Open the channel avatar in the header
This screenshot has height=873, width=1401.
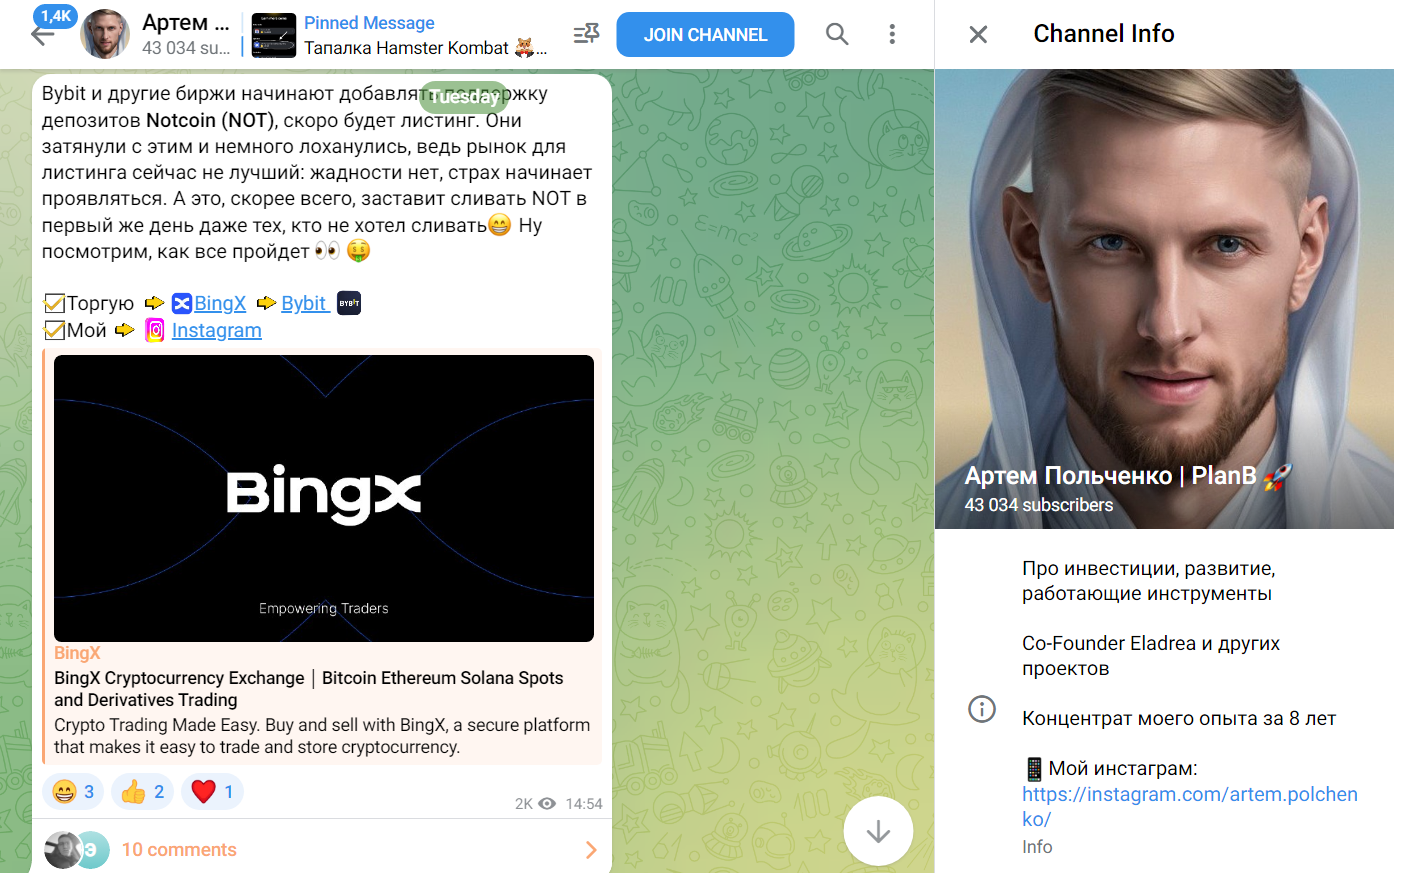[x=105, y=34]
